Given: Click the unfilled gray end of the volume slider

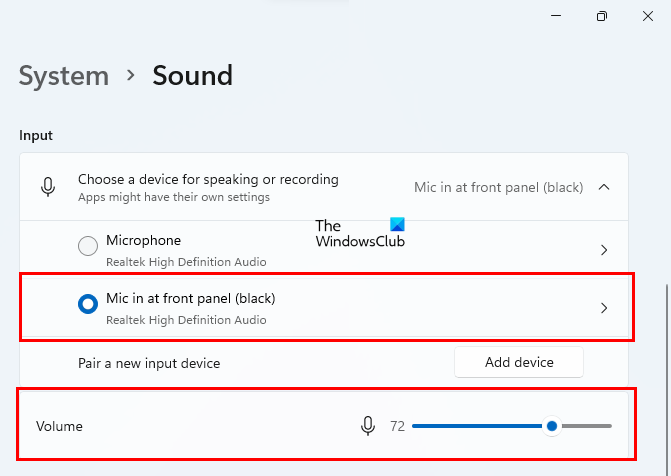Looking at the screenshot, I should click(590, 426).
